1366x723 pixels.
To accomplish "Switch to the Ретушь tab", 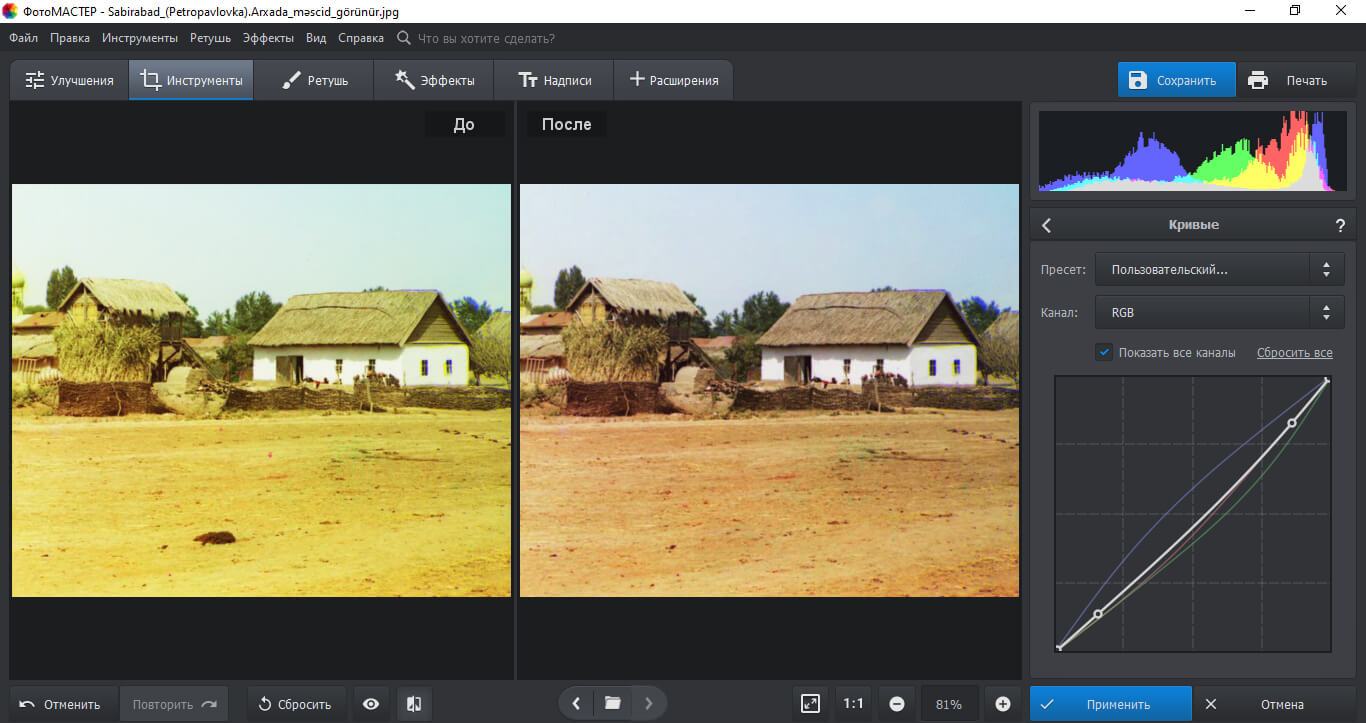I will 314,80.
